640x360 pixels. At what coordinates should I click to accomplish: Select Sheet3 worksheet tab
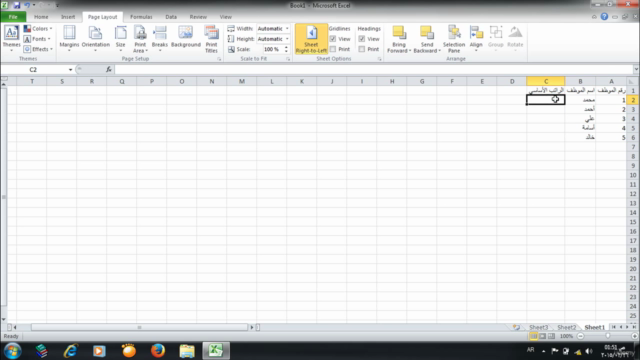(x=538, y=327)
